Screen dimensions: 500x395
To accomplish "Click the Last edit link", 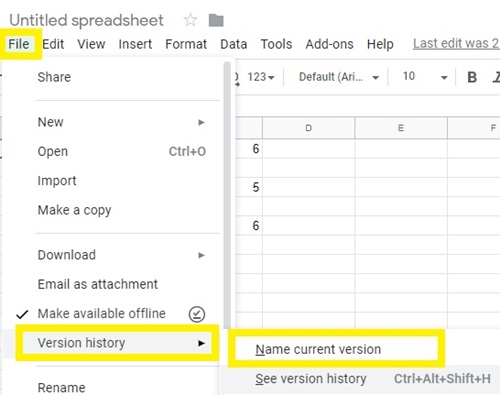I will point(456,43).
